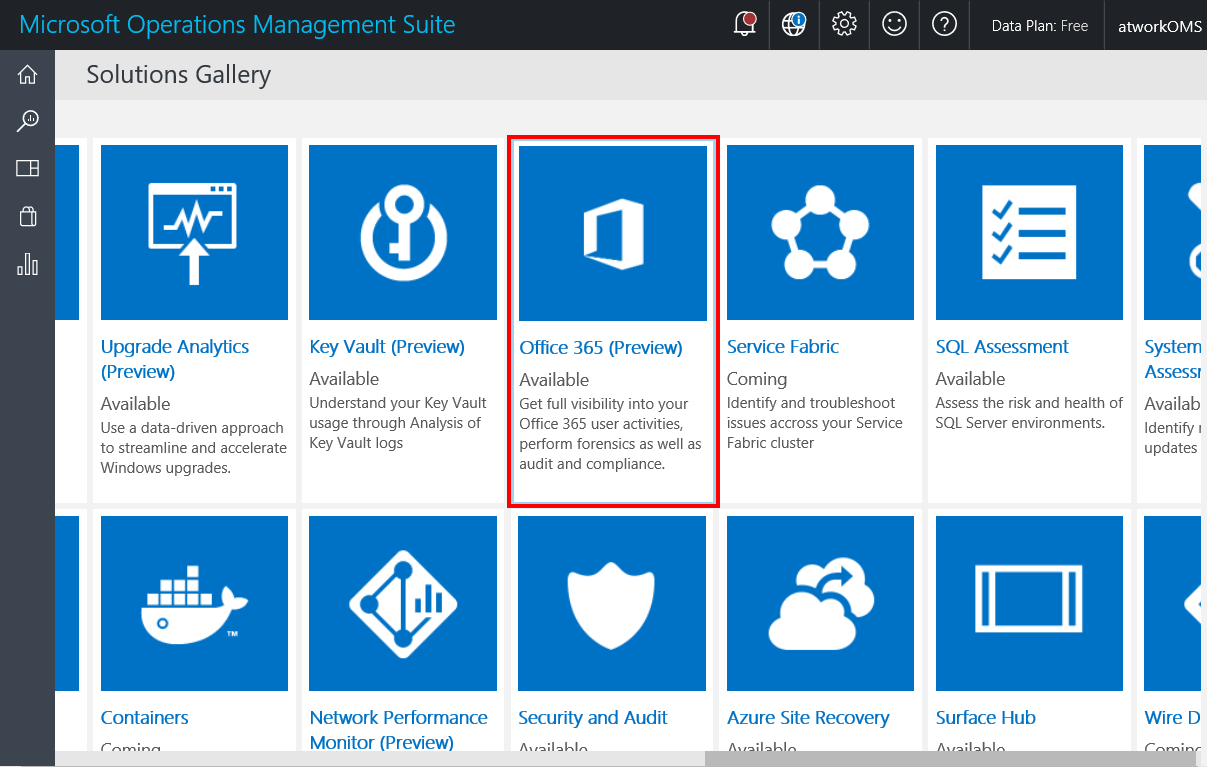Open the Usage bar chart icon
1207x767 pixels.
click(x=27, y=264)
